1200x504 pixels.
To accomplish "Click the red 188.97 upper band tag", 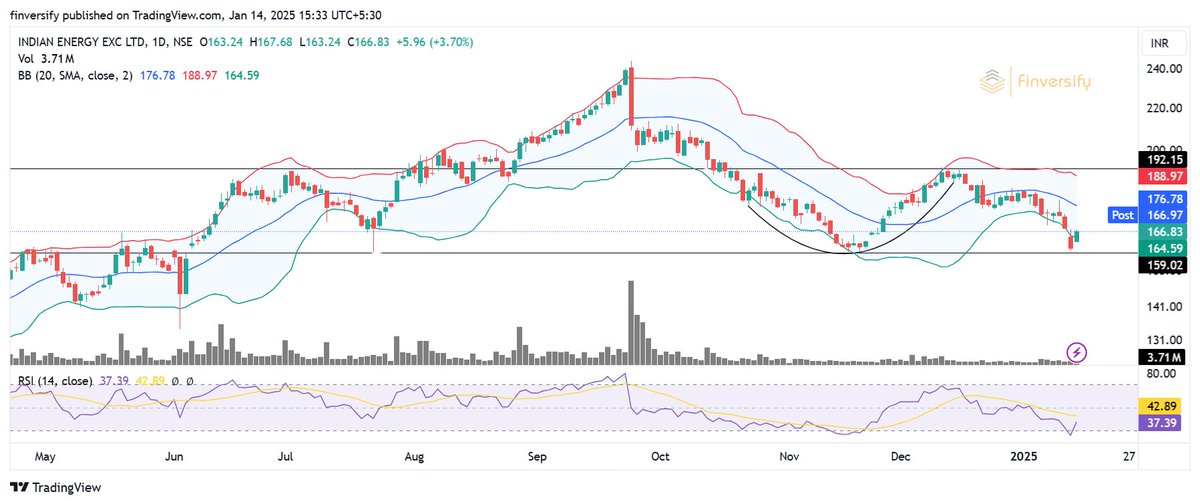I will (x=1161, y=175).
